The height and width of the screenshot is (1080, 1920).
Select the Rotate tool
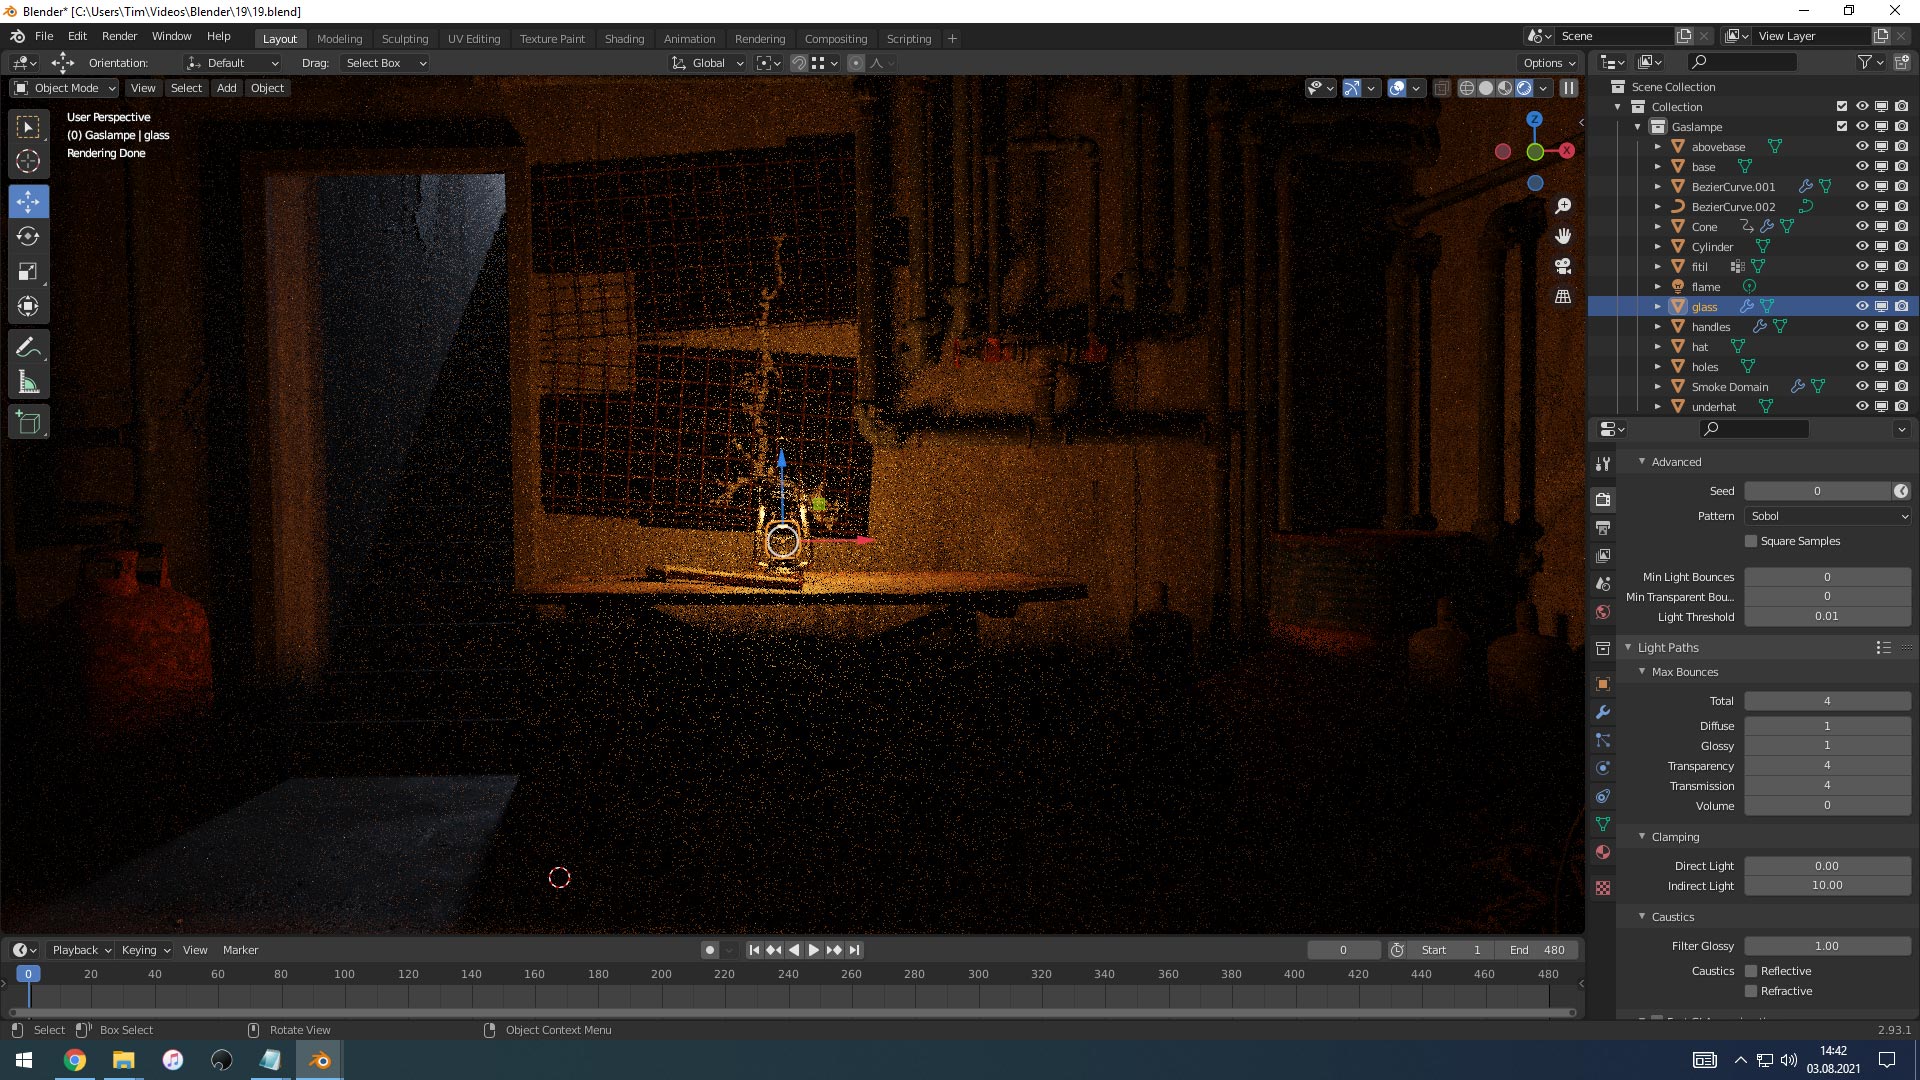click(x=28, y=236)
